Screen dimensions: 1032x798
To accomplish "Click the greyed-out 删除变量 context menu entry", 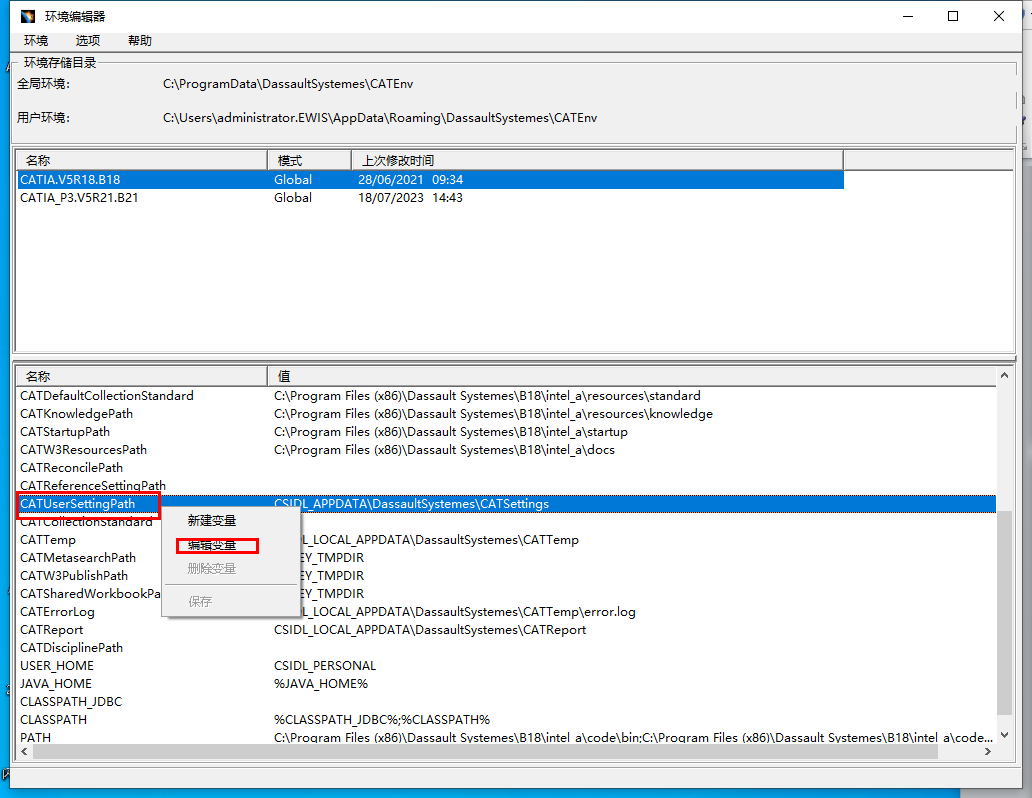I will pyautogui.click(x=211, y=569).
